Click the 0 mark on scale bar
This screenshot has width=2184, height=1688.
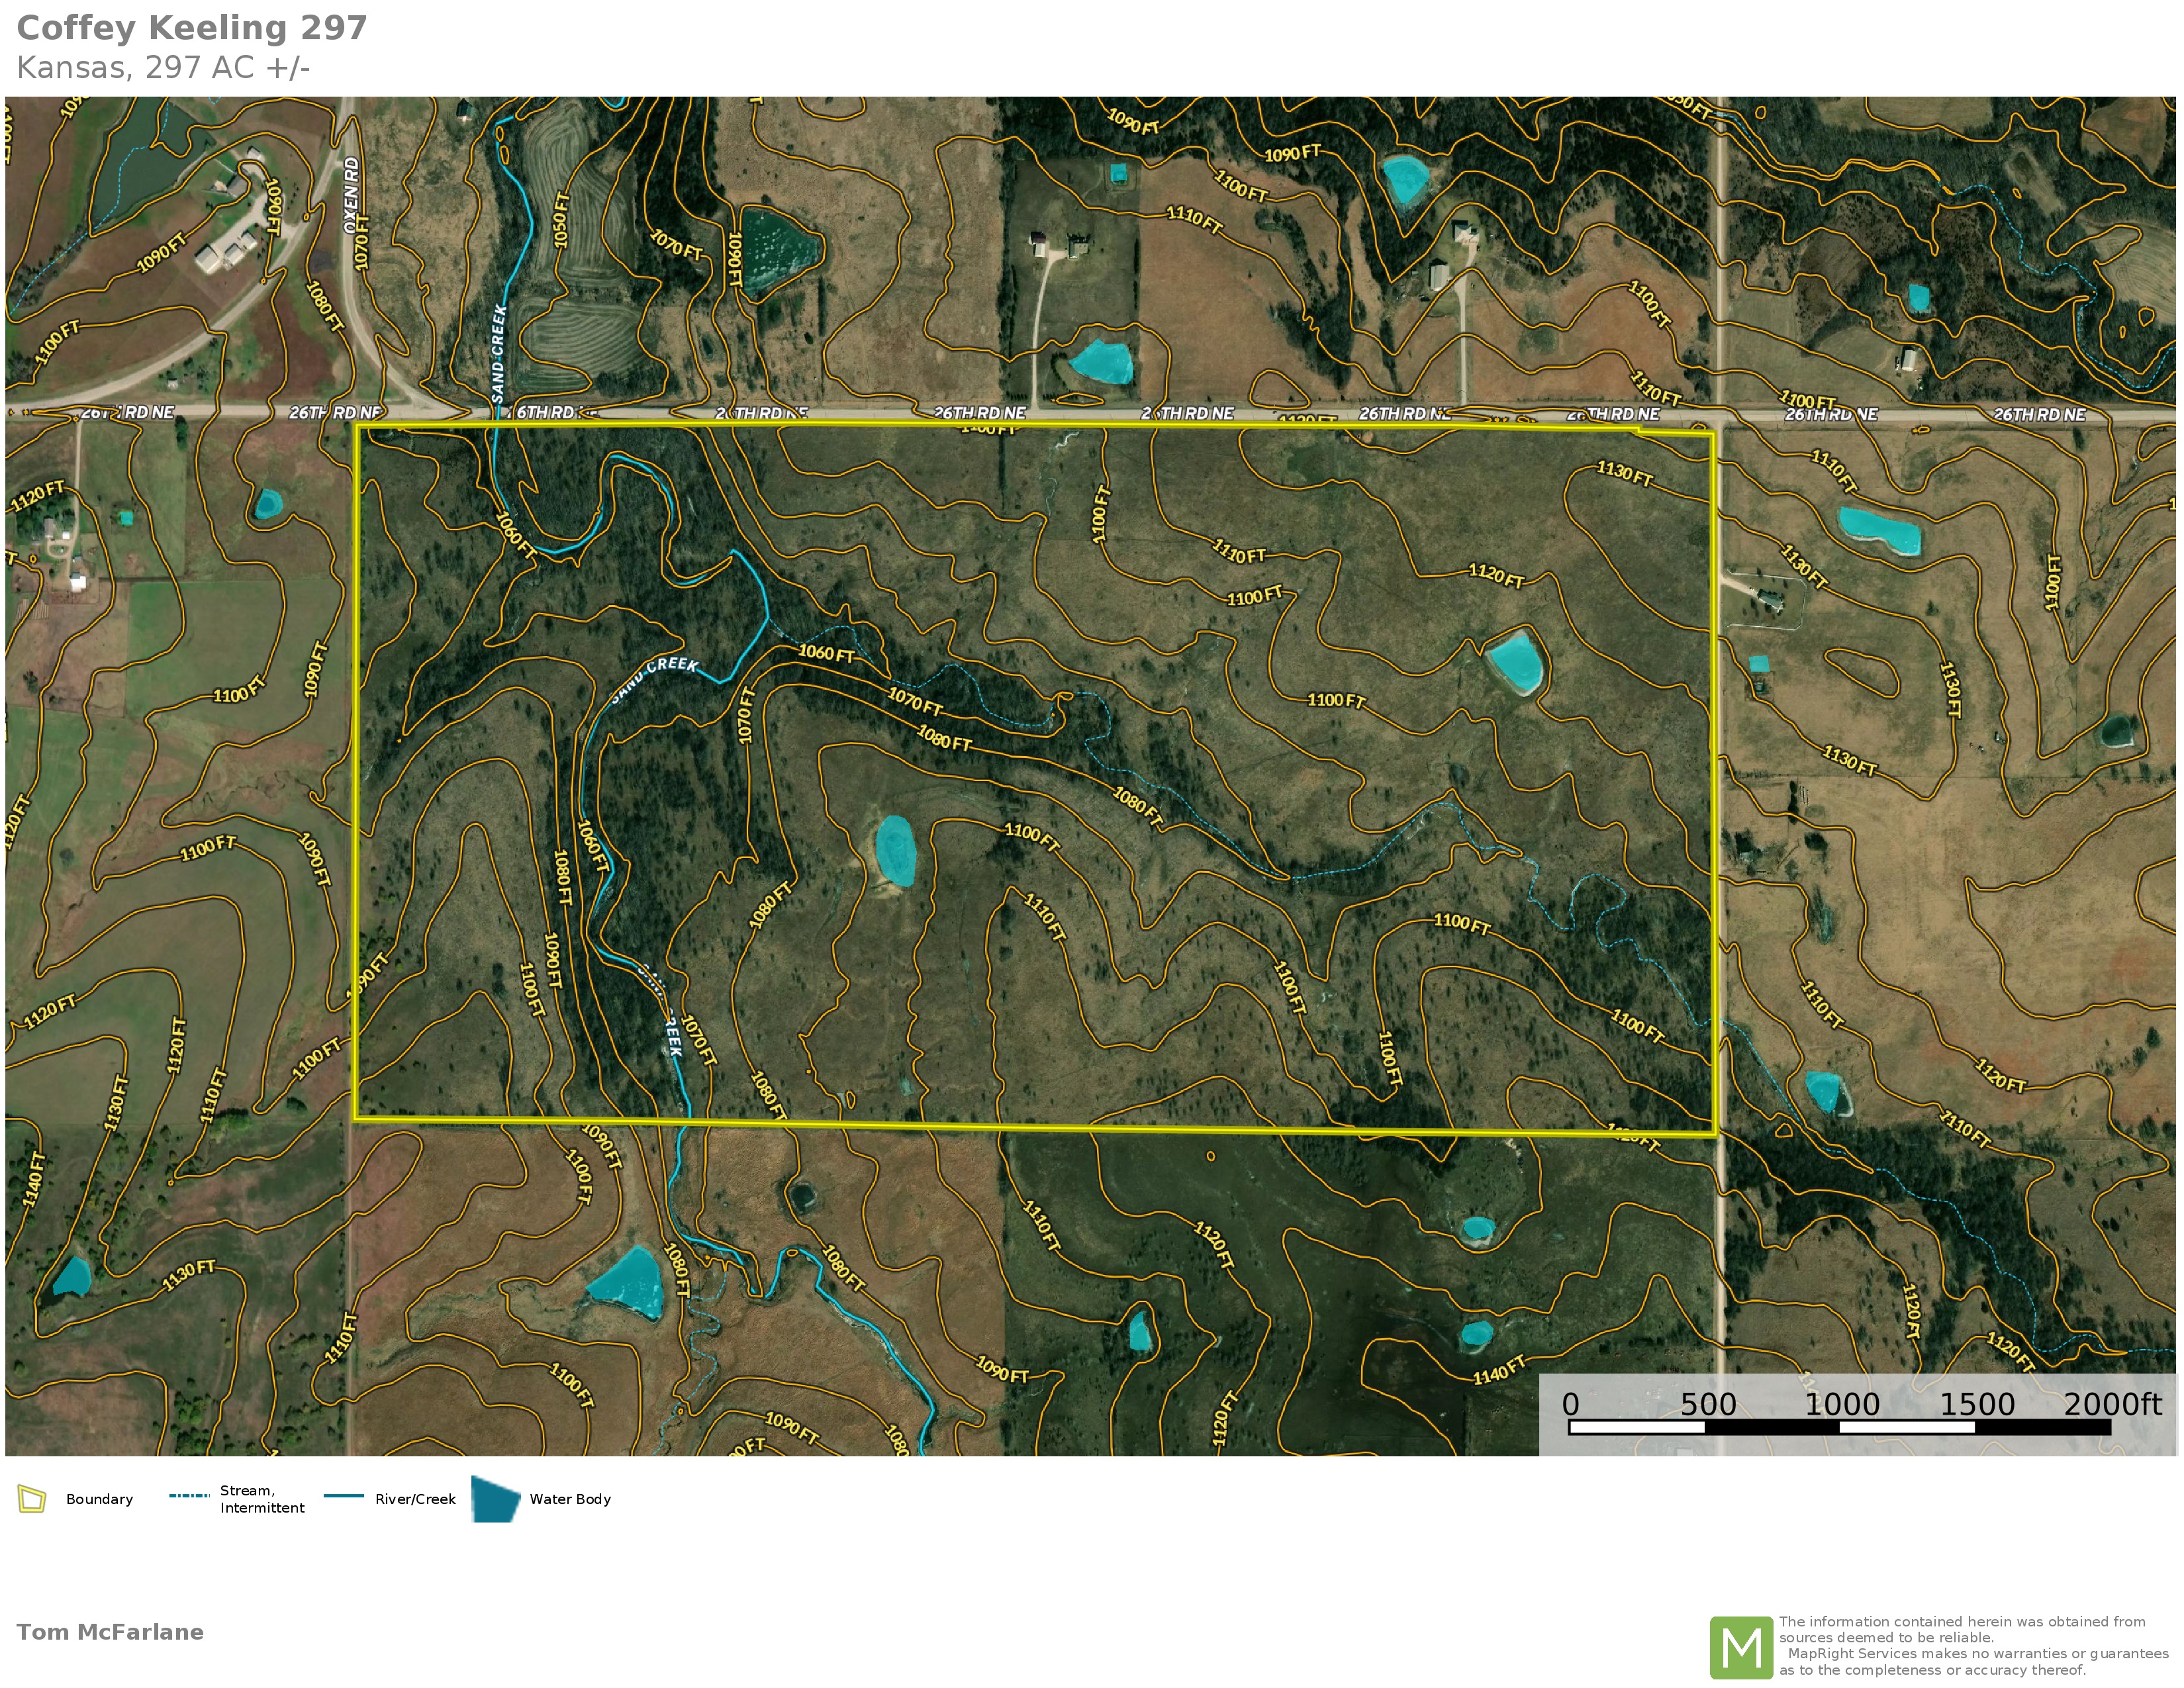pyautogui.click(x=1570, y=1404)
